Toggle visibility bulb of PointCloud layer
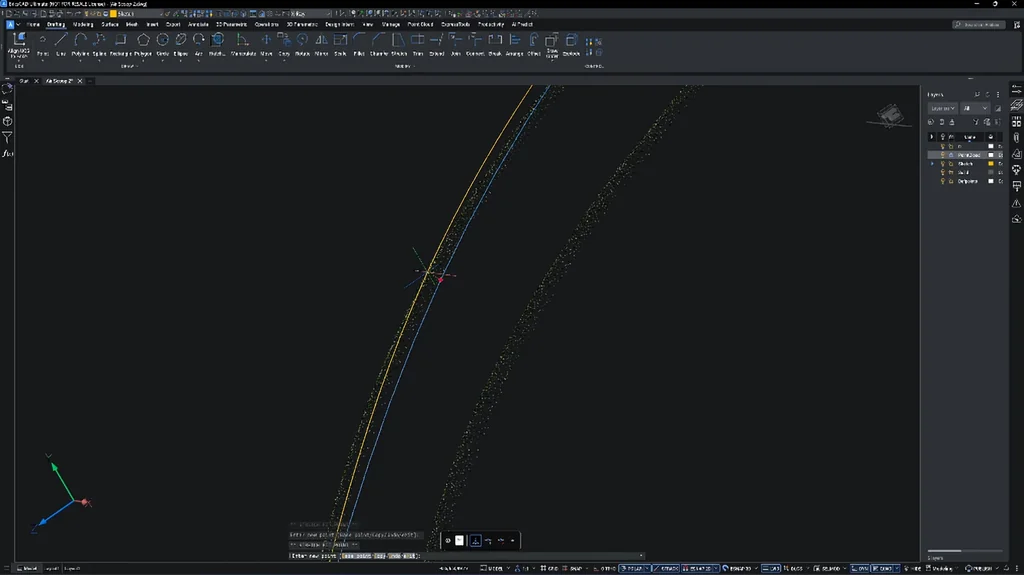 [x=942, y=155]
